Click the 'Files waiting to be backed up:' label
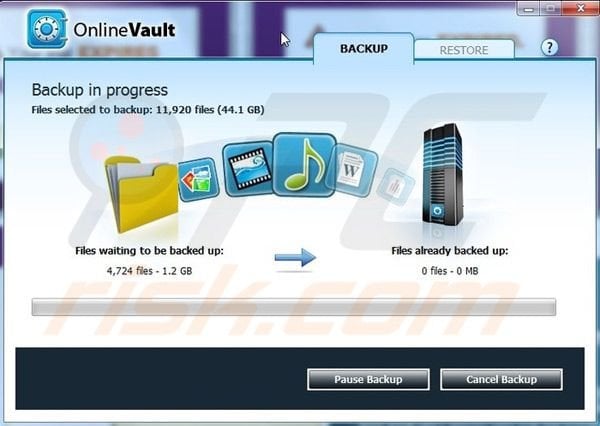 tap(149, 251)
